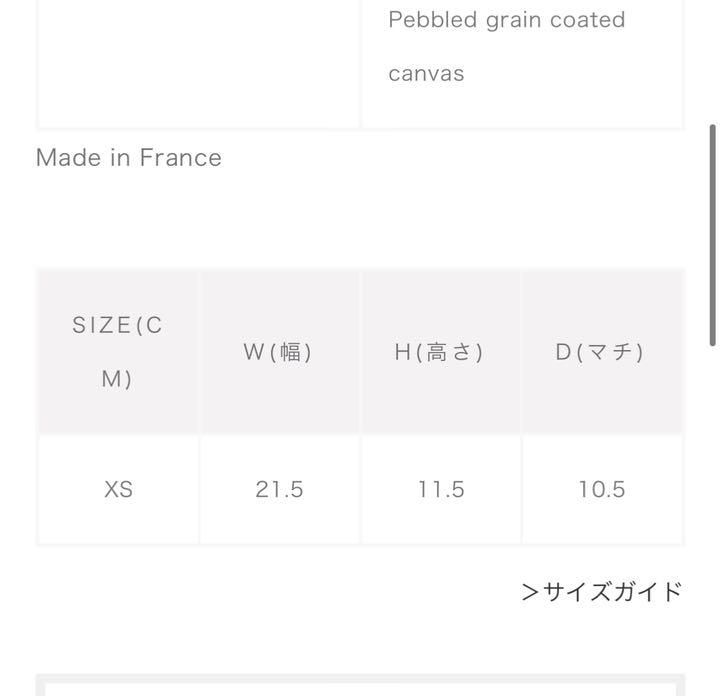
Task: Click the M) text in size header
Action: coord(117,379)
